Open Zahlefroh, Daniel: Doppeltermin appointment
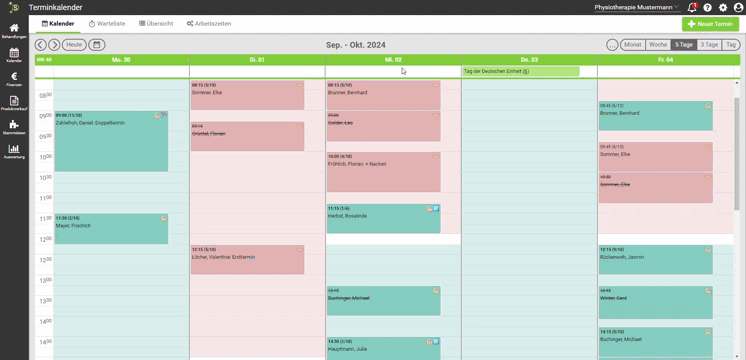Viewport: 746px width, 360px height. click(x=111, y=141)
